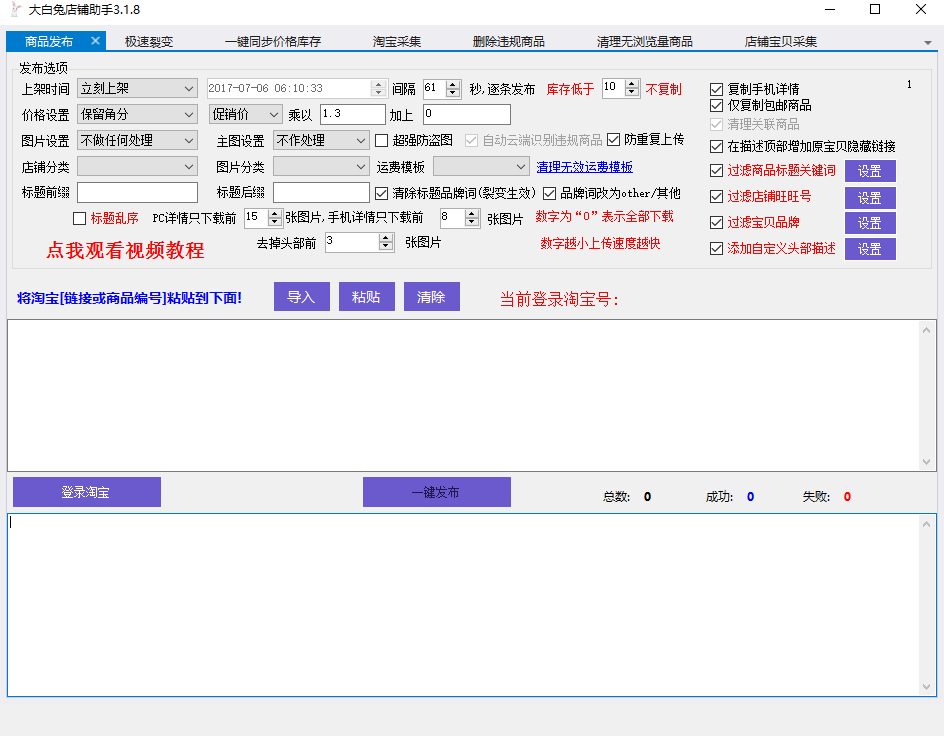This screenshot has height=736, width=944.
Task: Toggle the 超强防盗图 option
Action: pyautogui.click(x=382, y=140)
